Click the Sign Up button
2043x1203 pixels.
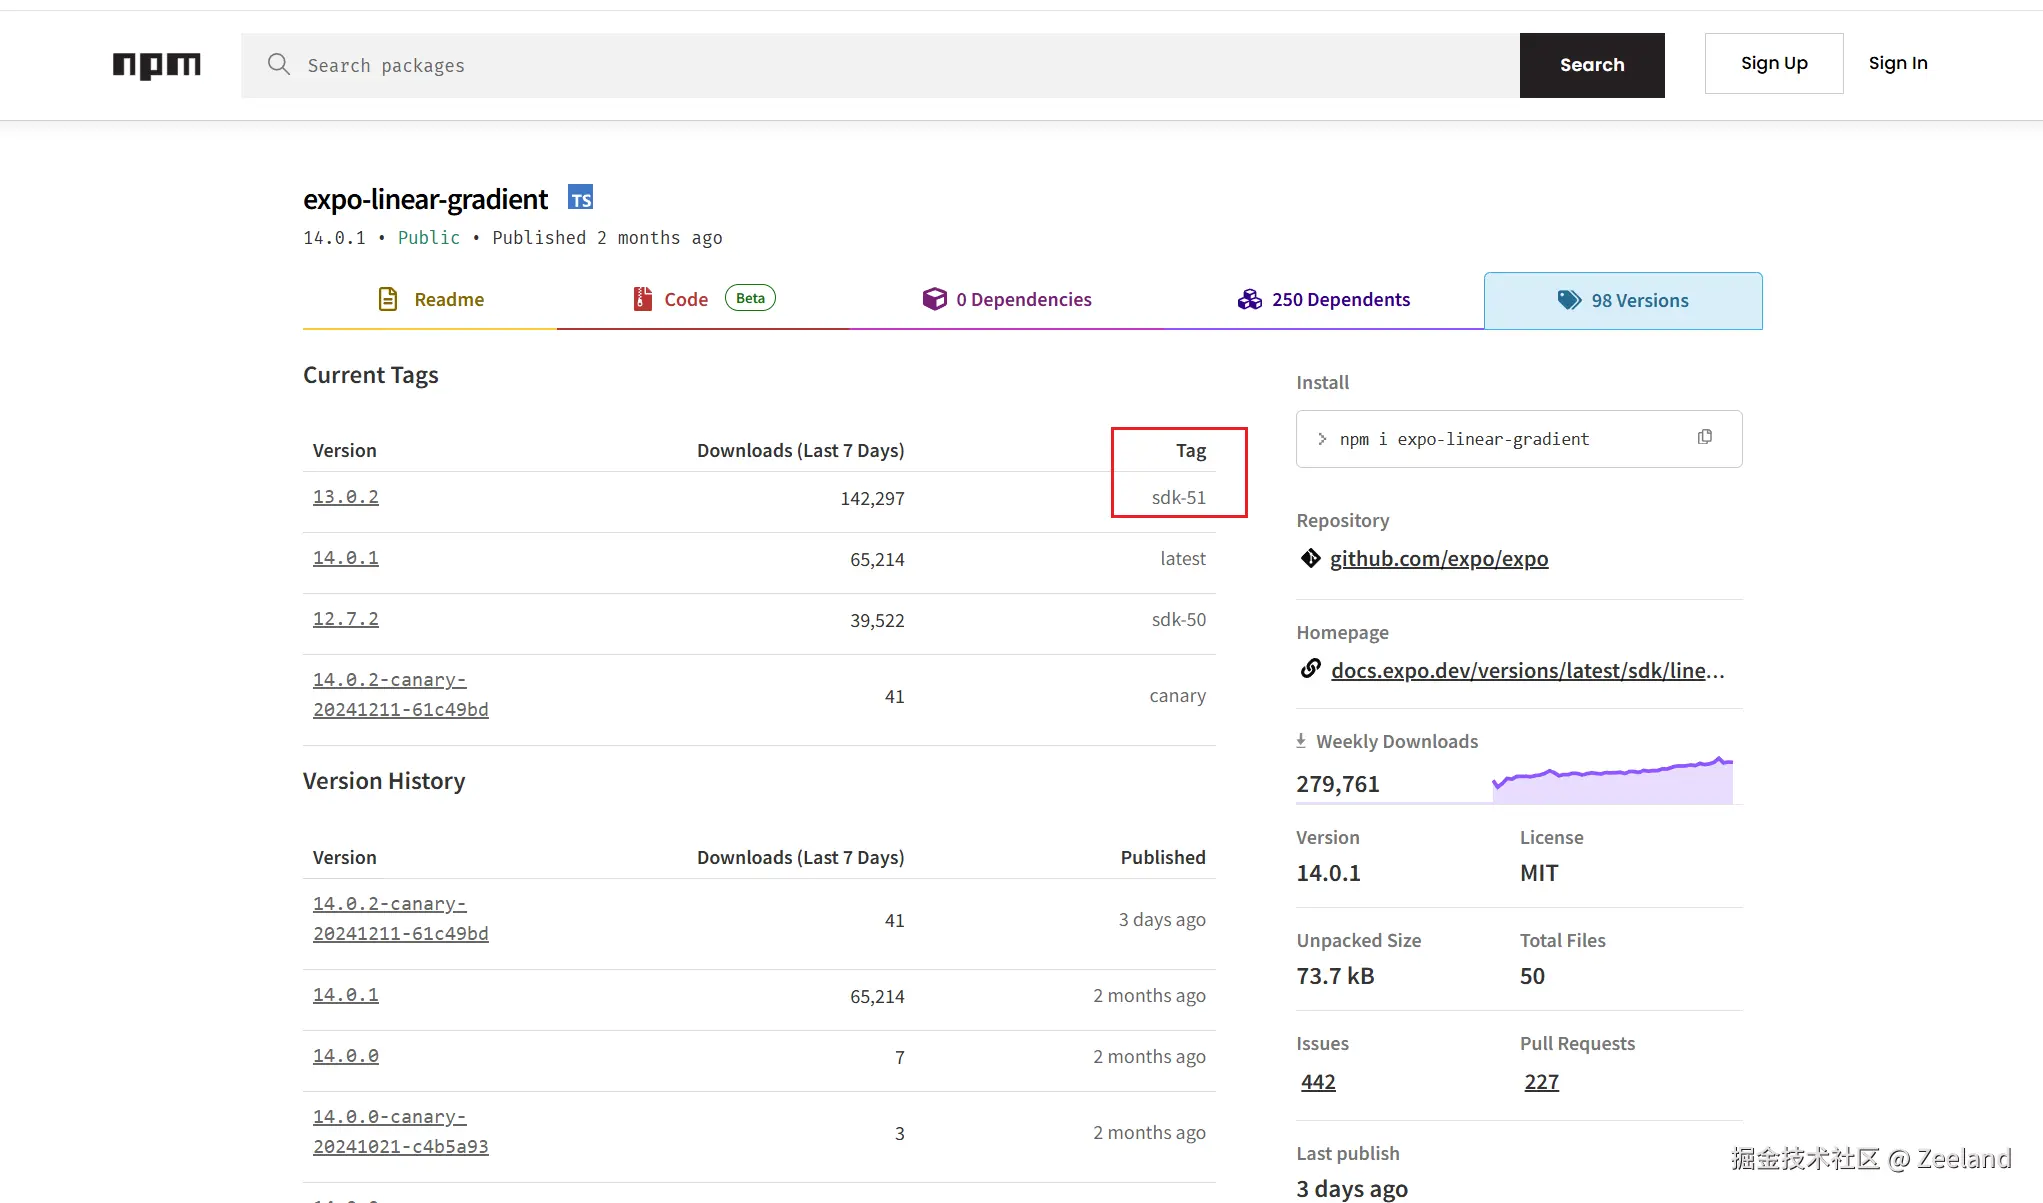1773,63
